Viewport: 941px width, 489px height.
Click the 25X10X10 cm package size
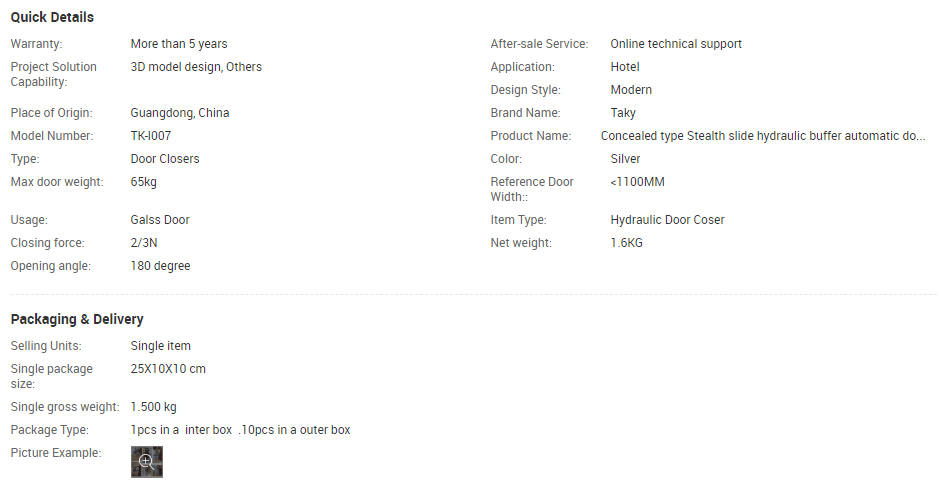[168, 369]
